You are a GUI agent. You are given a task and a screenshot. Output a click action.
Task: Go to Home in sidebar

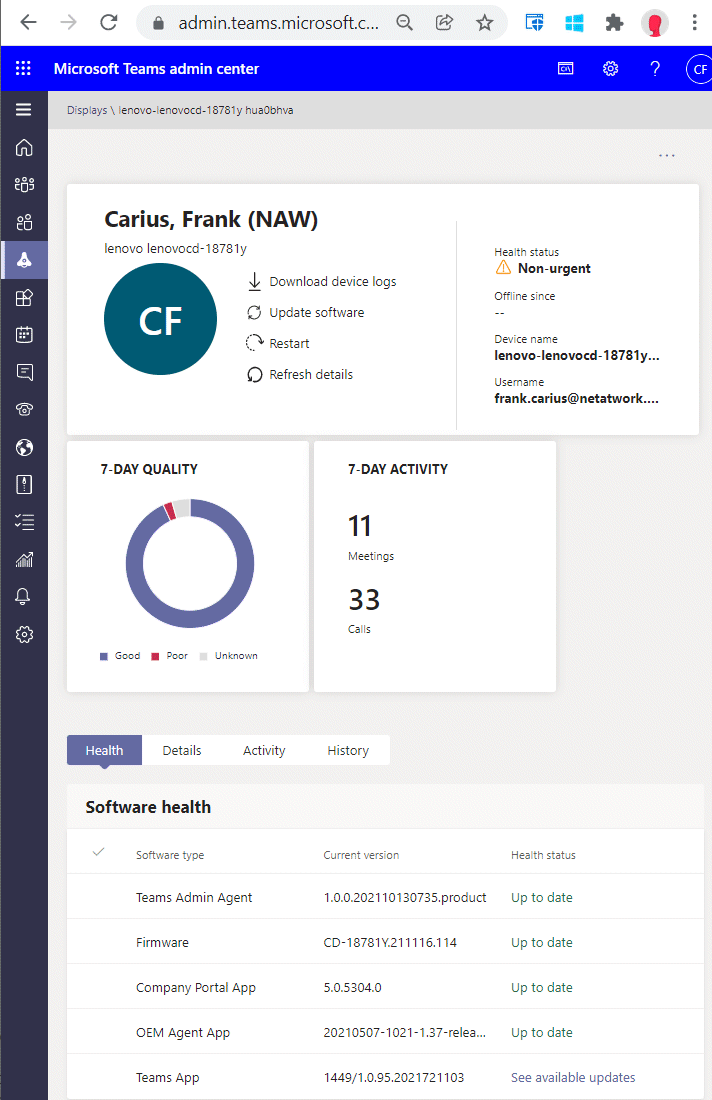click(x=24, y=147)
